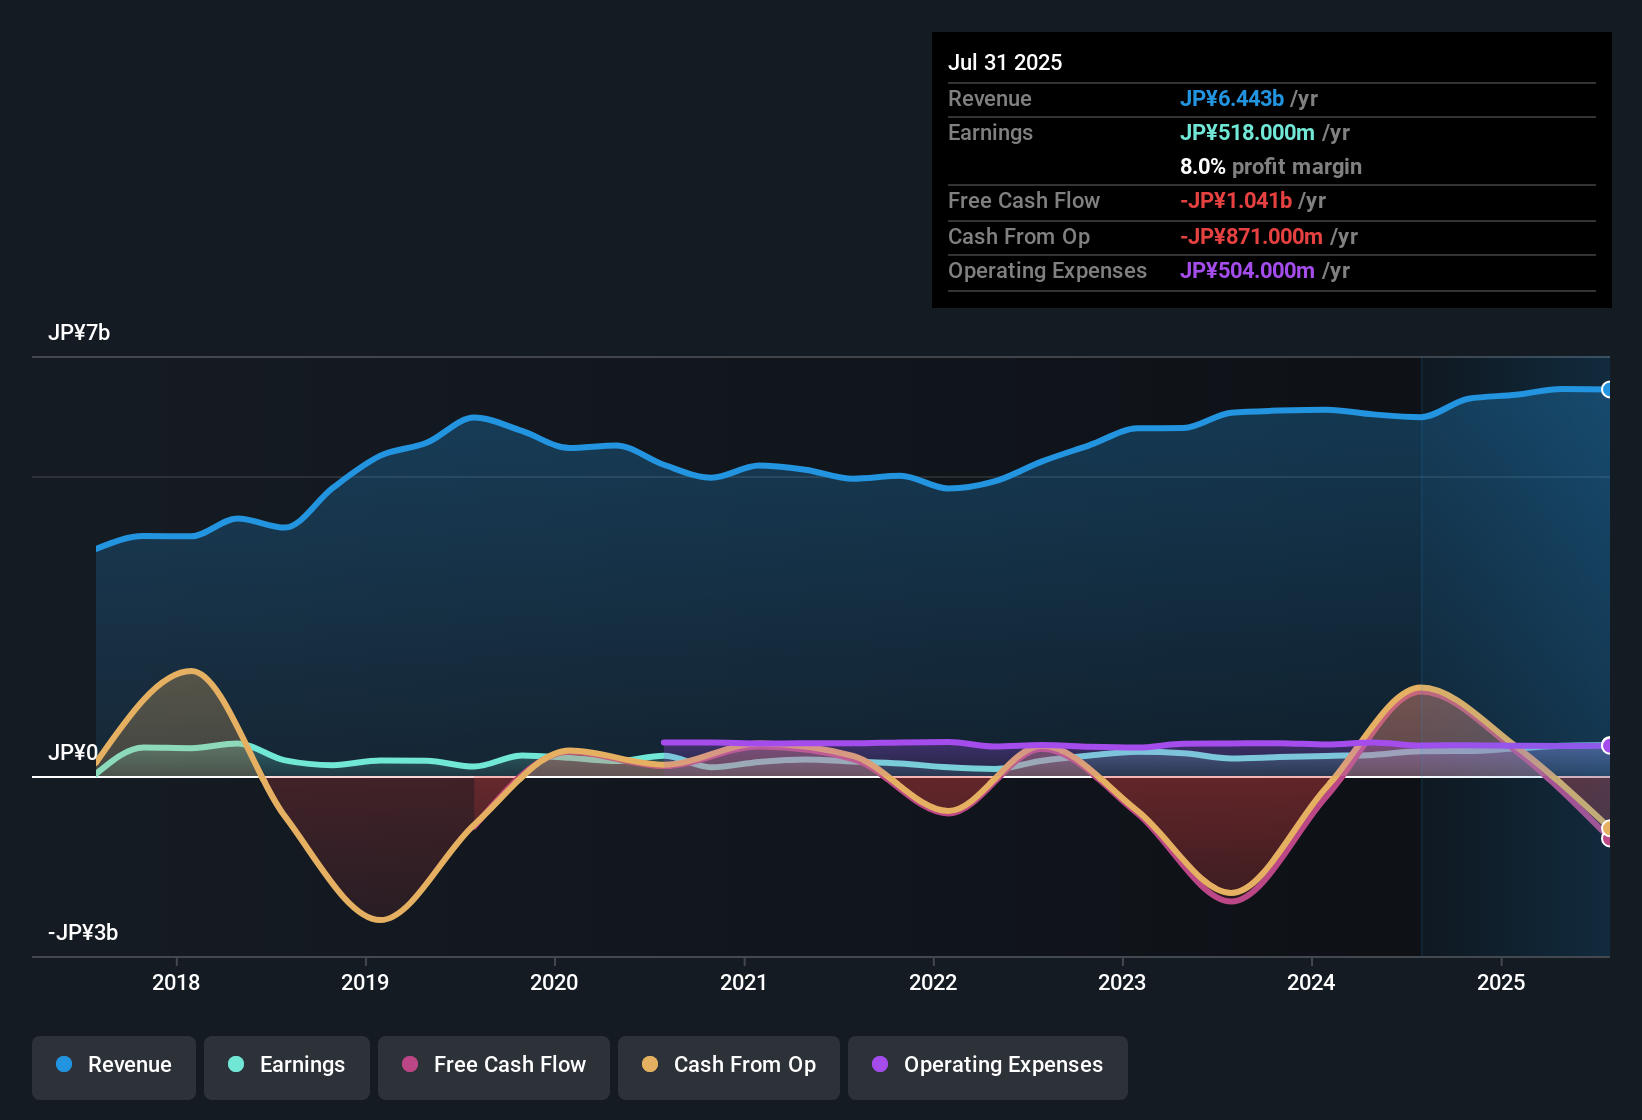Select the 2019 year label on axis
This screenshot has height=1120, width=1642.
point(366,983)
